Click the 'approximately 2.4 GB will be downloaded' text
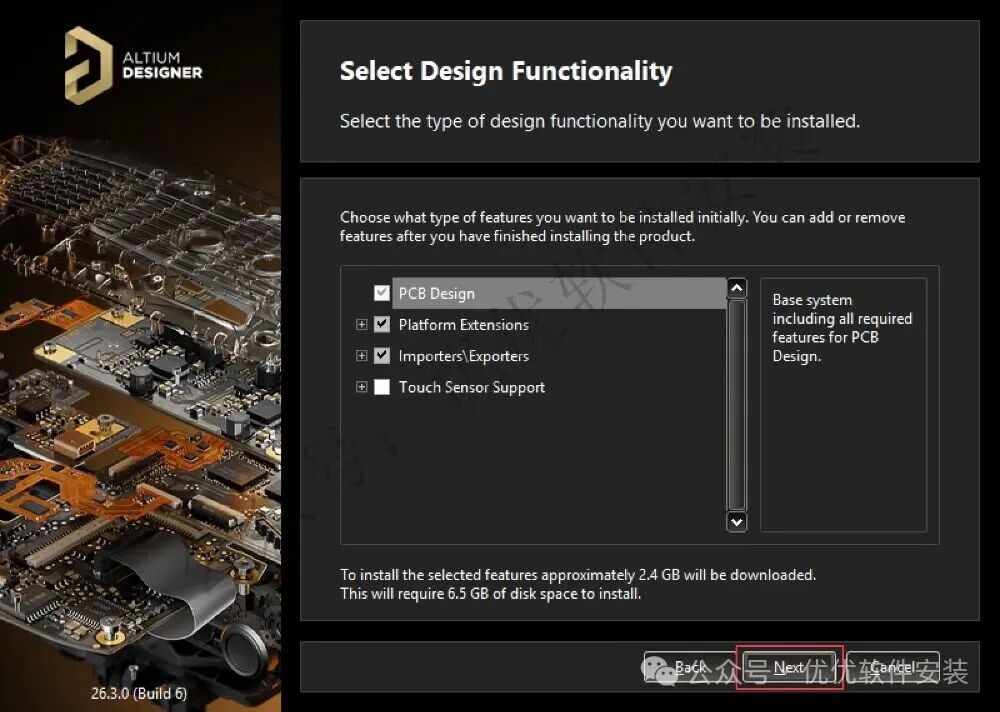This screenshot has width=1000, height=712. tap(678, 575)
